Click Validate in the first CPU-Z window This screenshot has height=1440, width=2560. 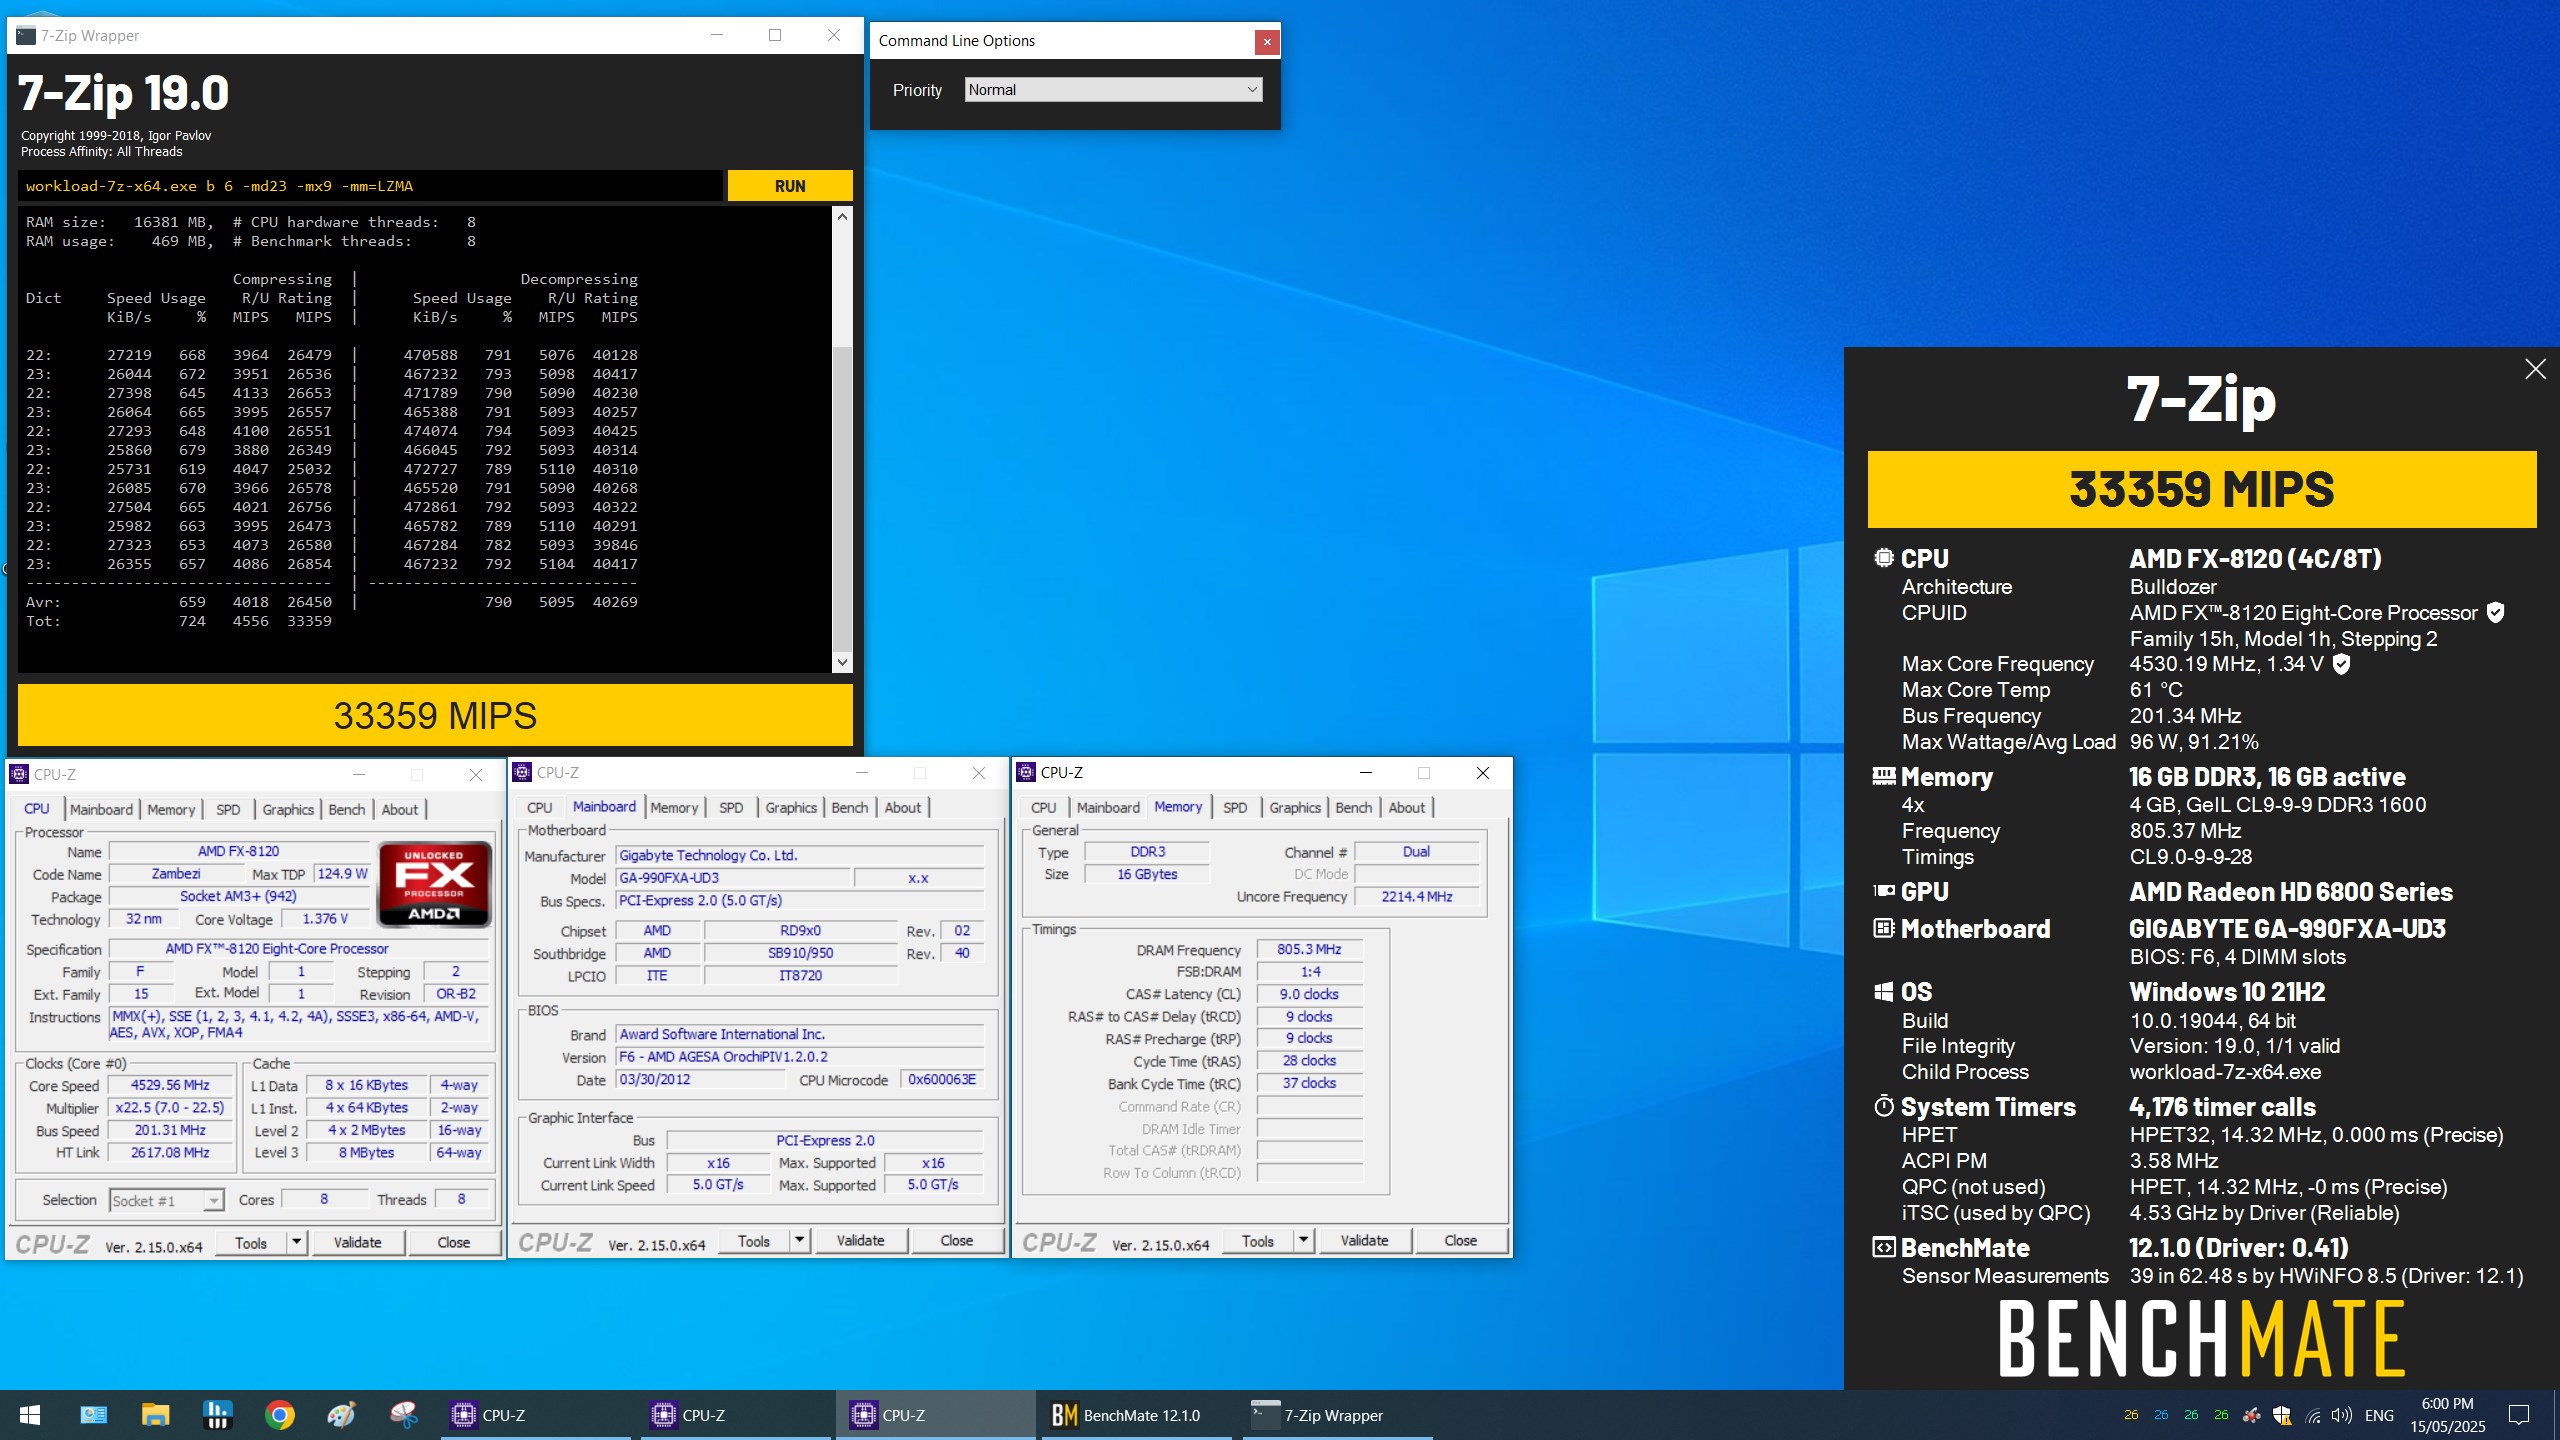(x=357, y=1242)
